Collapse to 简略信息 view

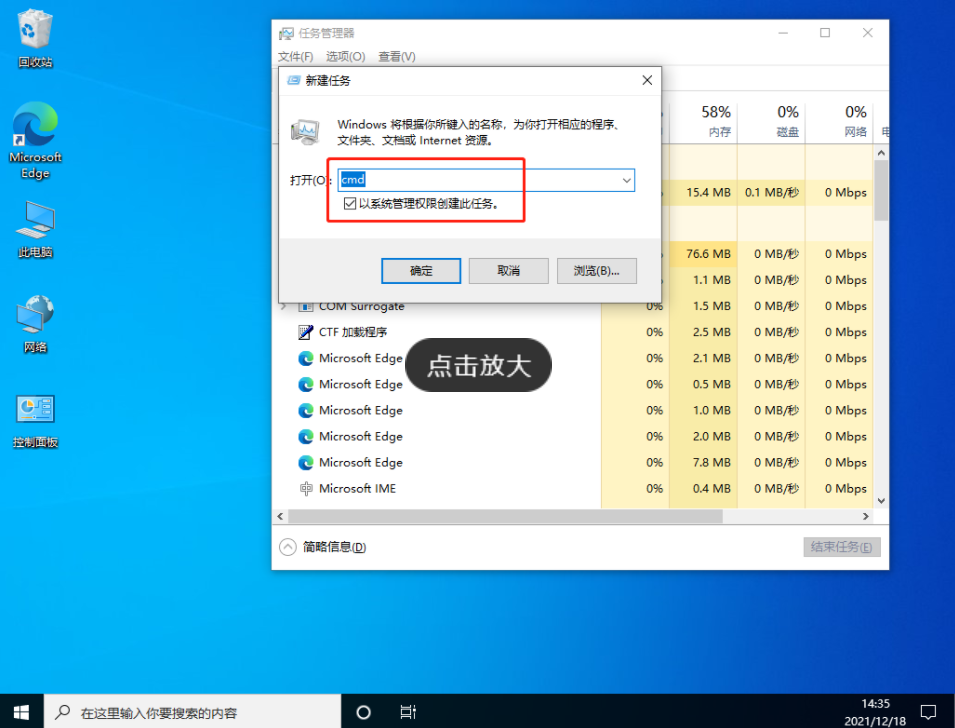pos(324,547)
